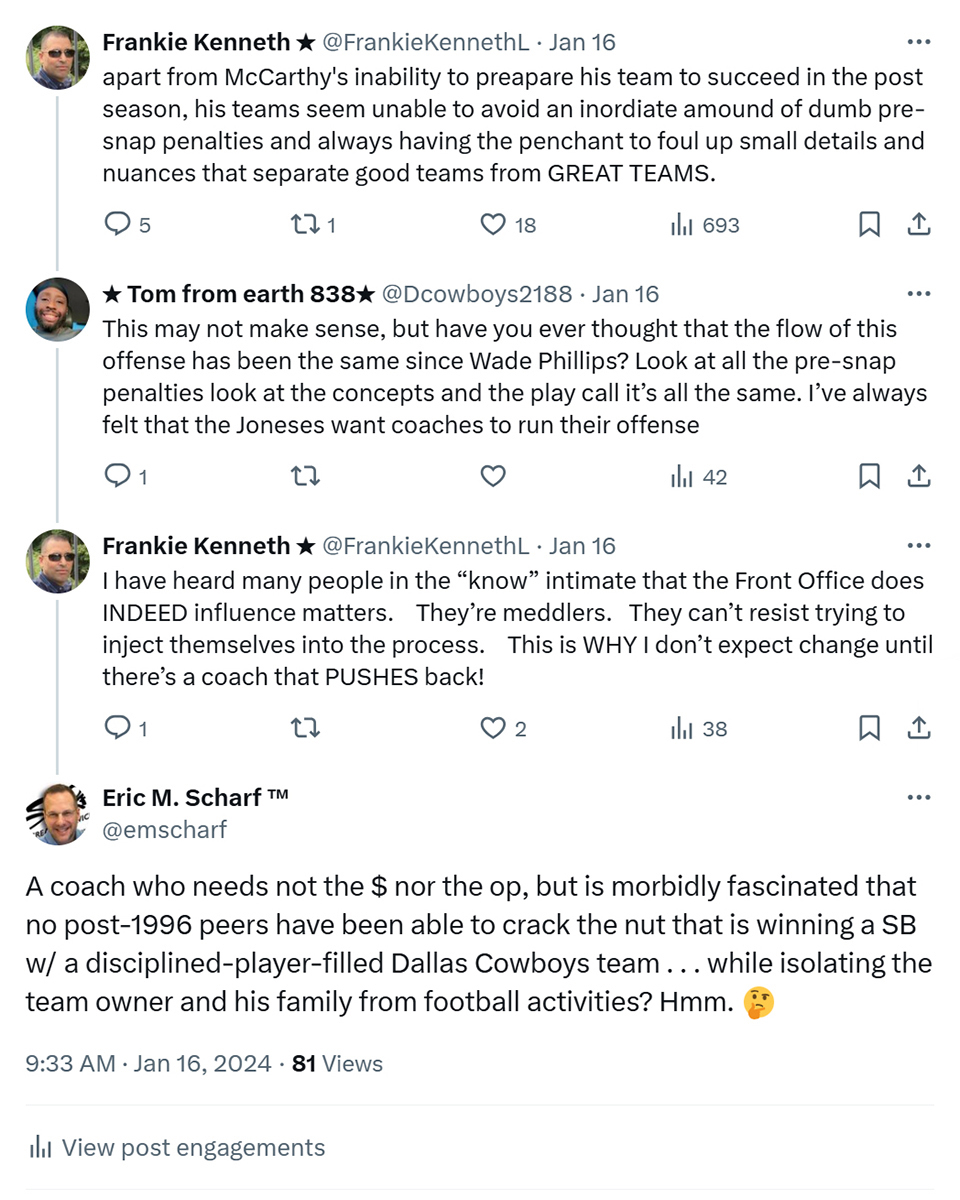The width and height of the screenshot is (960, 1200).
Task: Repost the first tweet with 1 repost
Action: click(x=312, y=225)
